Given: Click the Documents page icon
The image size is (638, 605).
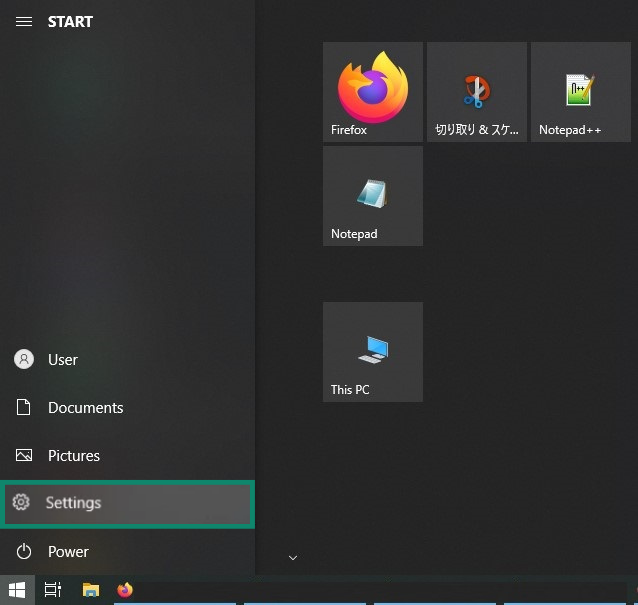Looking at the screenshot, I should tap(24, 407).
